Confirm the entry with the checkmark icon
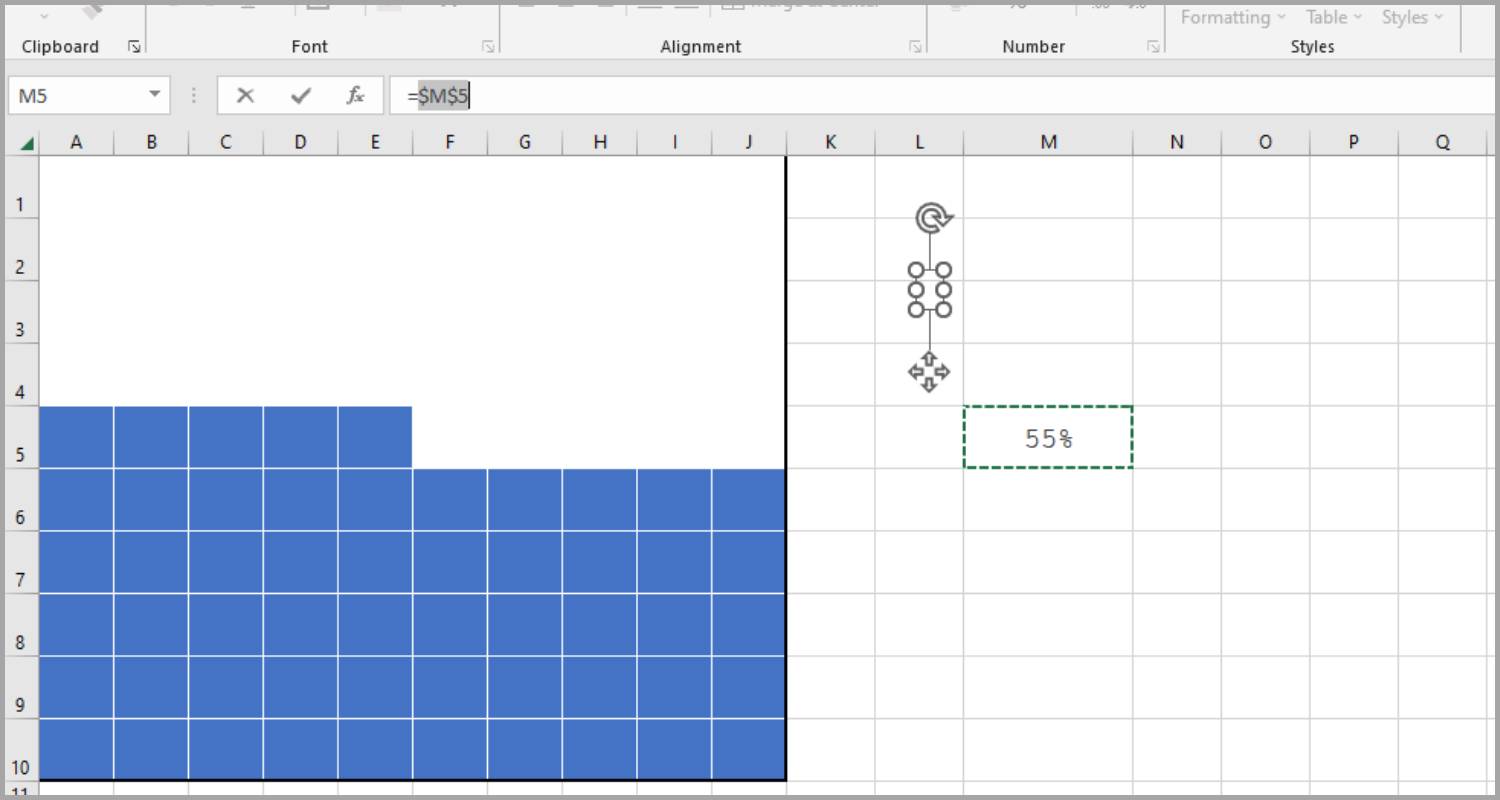Image resolution: width=1500 pixels, height=800 pixels. 300,95
